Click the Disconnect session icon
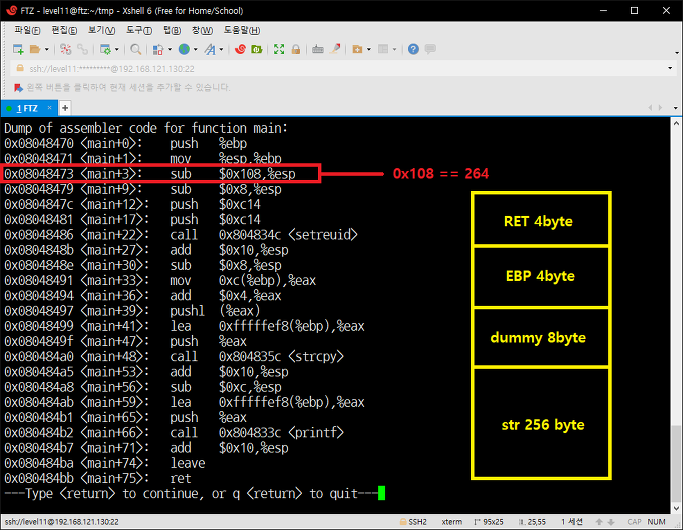Viewport: 683px width, 530px height. [x=65, y=49]
